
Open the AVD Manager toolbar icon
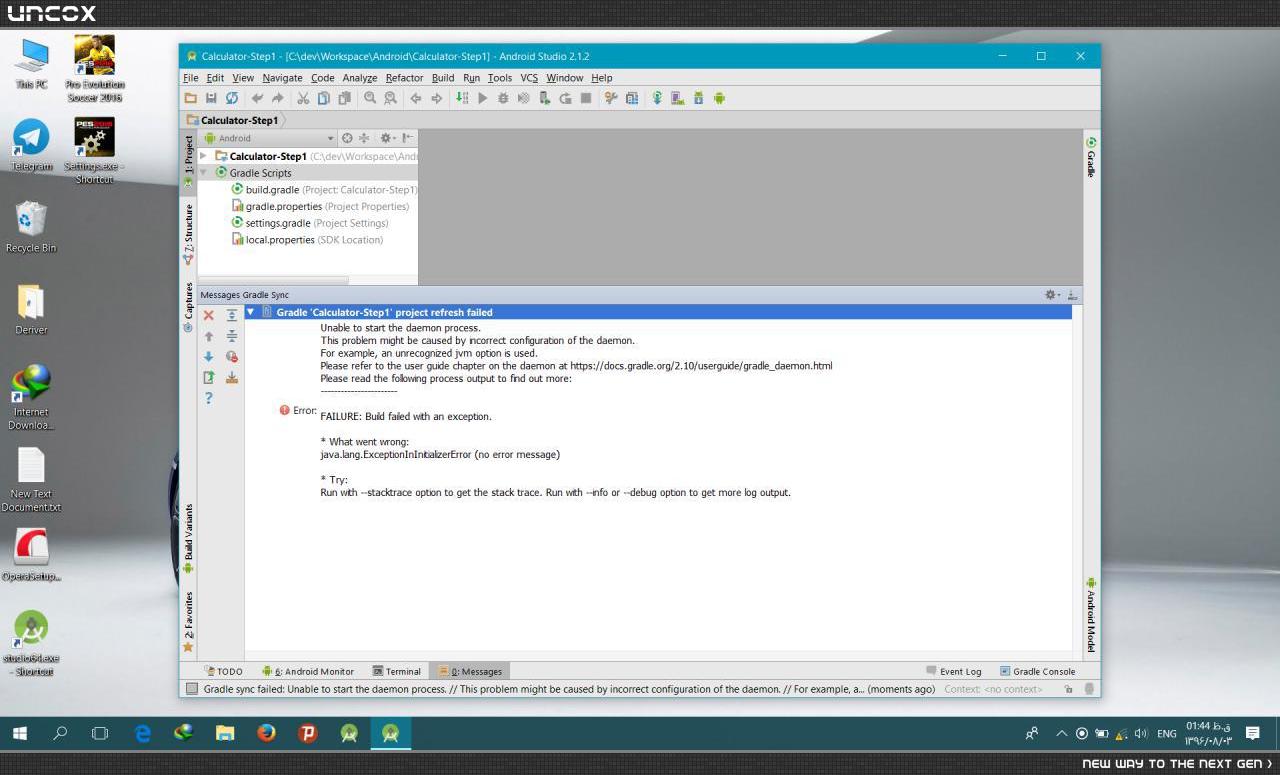pyautogui.click(x=677, y=98)
